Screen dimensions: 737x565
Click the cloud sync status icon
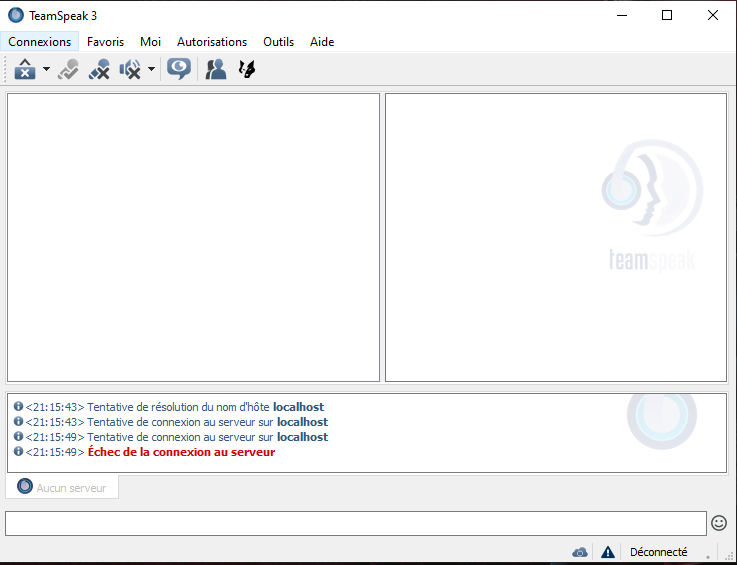pyautogui.click(x=580, y=552)
